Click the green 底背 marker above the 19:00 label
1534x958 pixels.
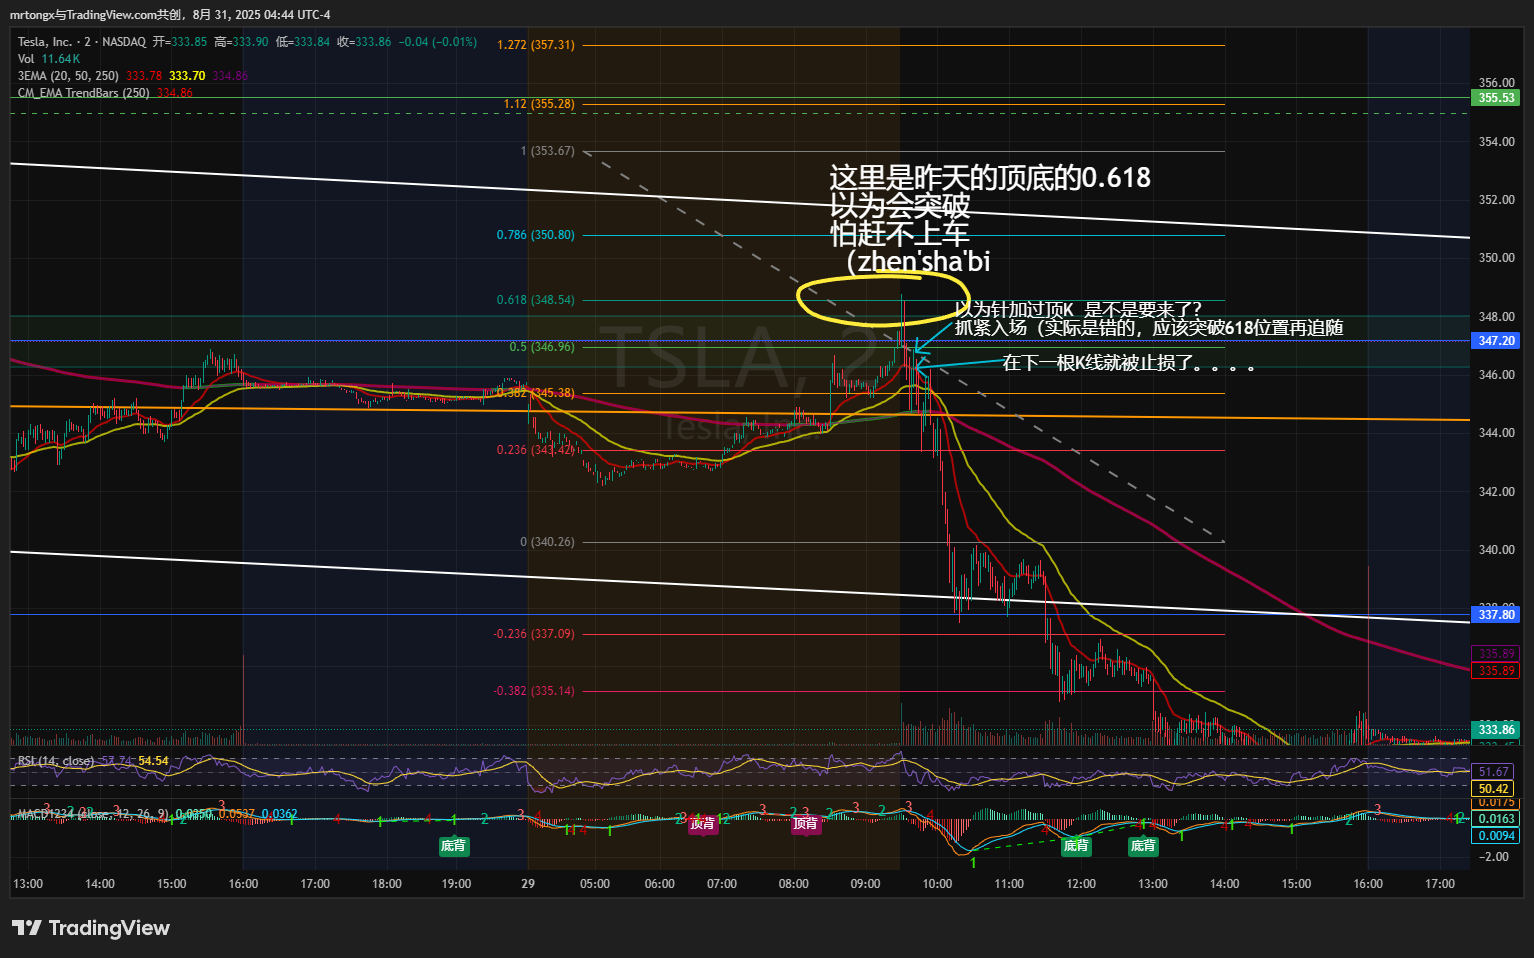click(453, 846)
